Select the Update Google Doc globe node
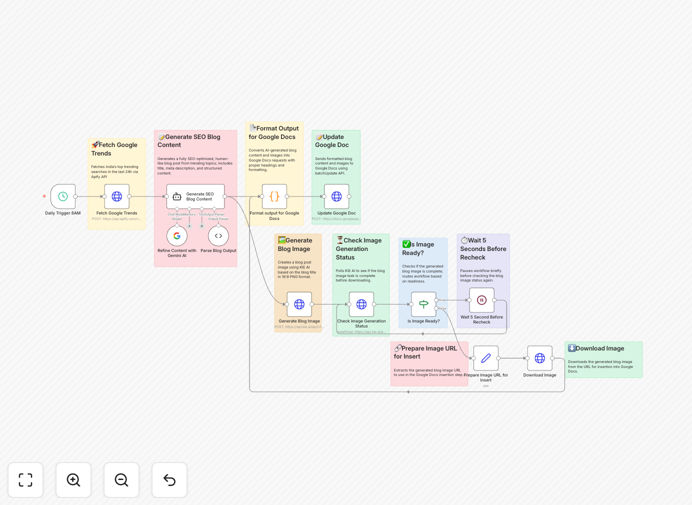The width and height of the screenshot is (692, 505). tap(337, 196)
